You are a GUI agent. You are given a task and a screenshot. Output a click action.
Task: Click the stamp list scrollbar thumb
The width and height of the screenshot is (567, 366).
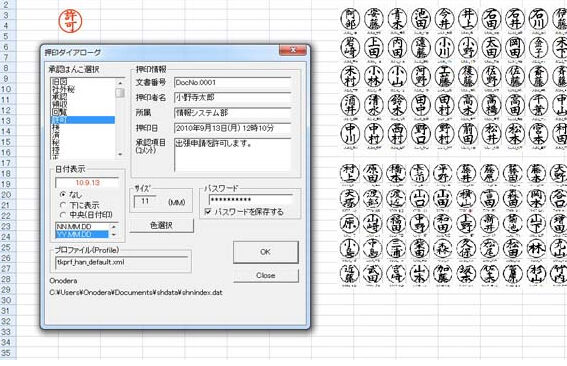120,93
